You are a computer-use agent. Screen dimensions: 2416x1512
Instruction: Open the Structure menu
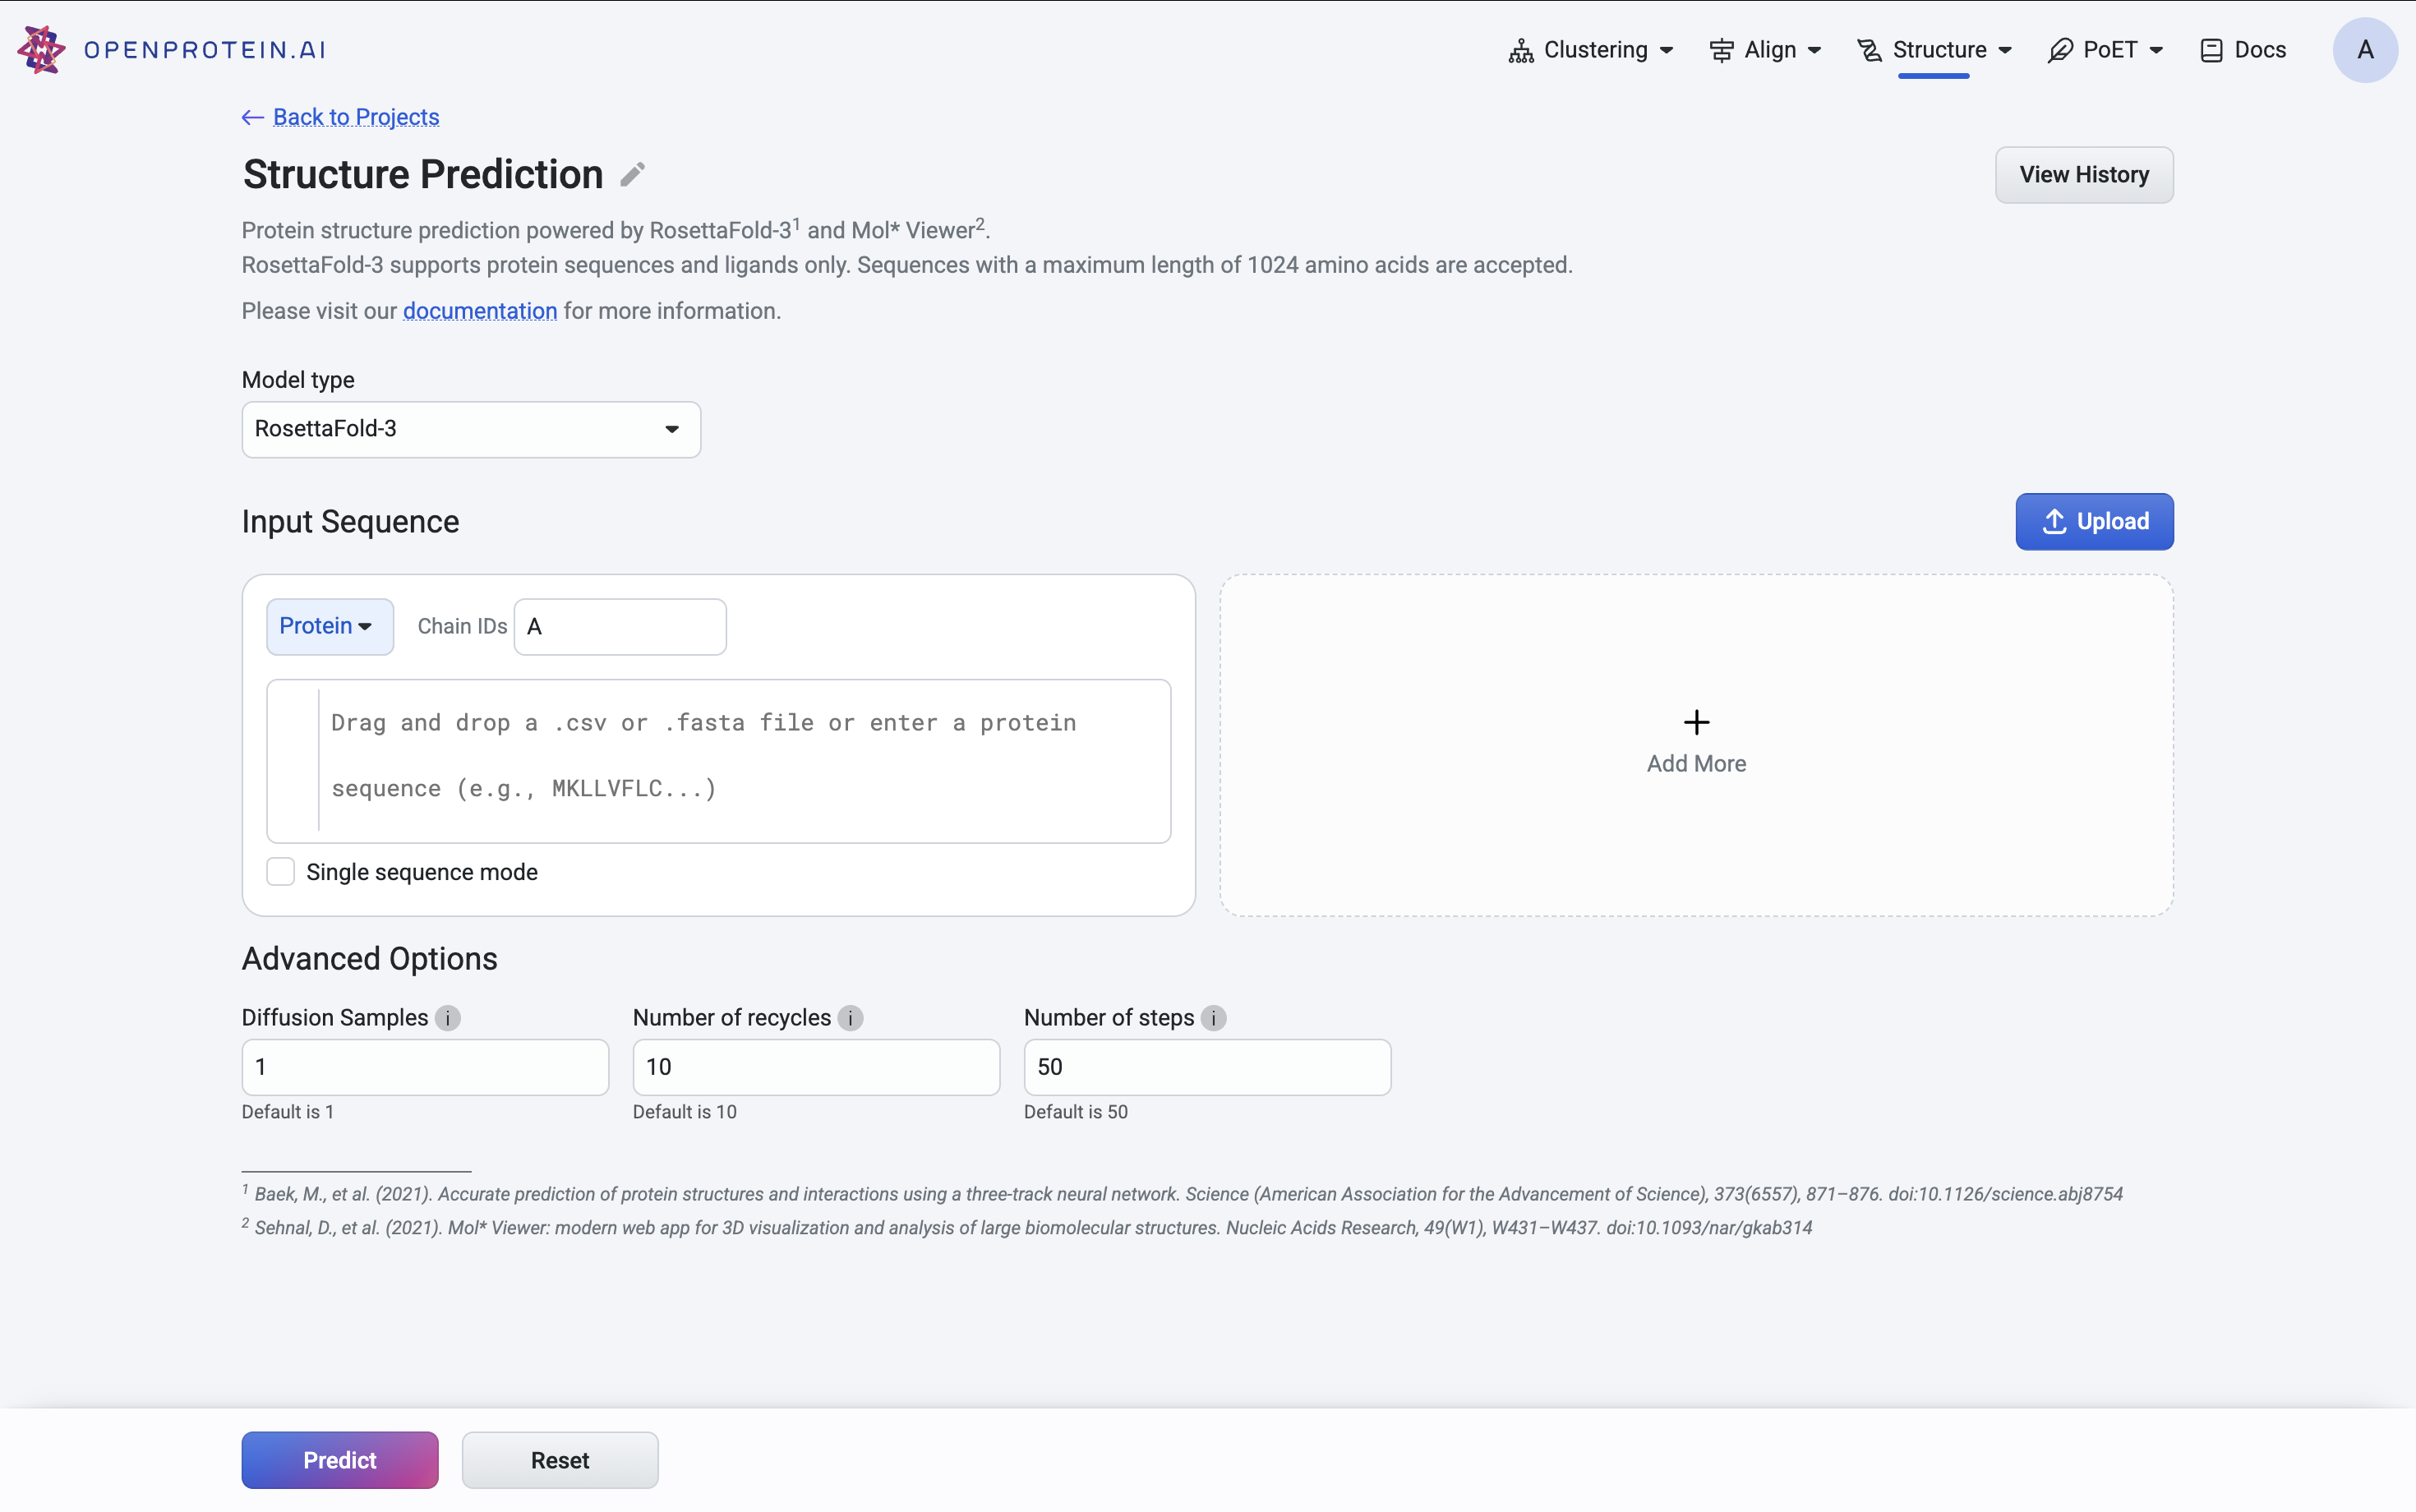[1936, 50]
